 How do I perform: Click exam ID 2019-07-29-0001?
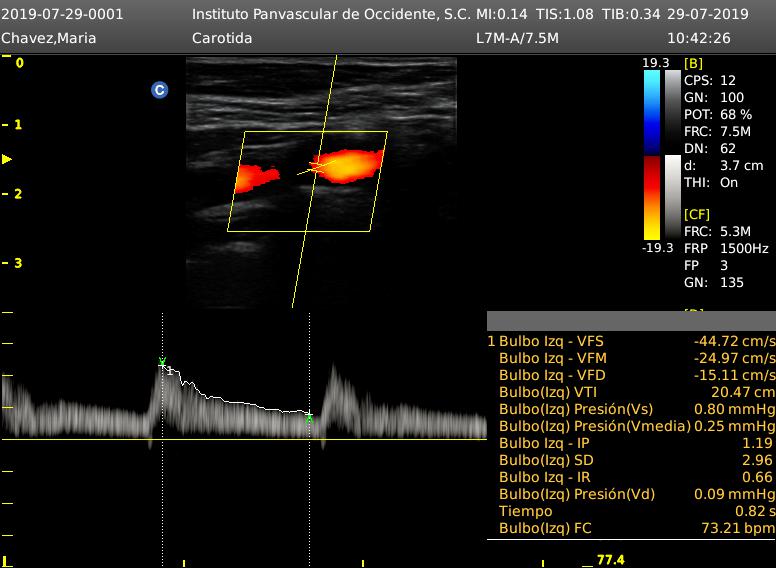[x=62, y=14]
